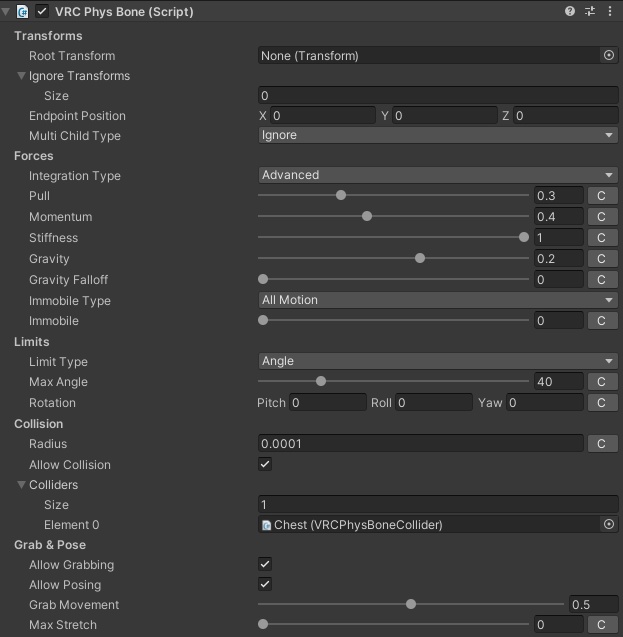This screenshot has height=637, width=623.
Task: Disable the VRC Phys Bone component checkbox
Action: point(42,11)
